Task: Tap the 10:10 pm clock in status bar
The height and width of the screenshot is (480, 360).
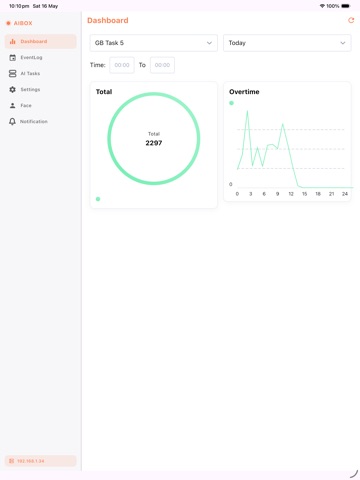Action: click(x=19, y=6)
